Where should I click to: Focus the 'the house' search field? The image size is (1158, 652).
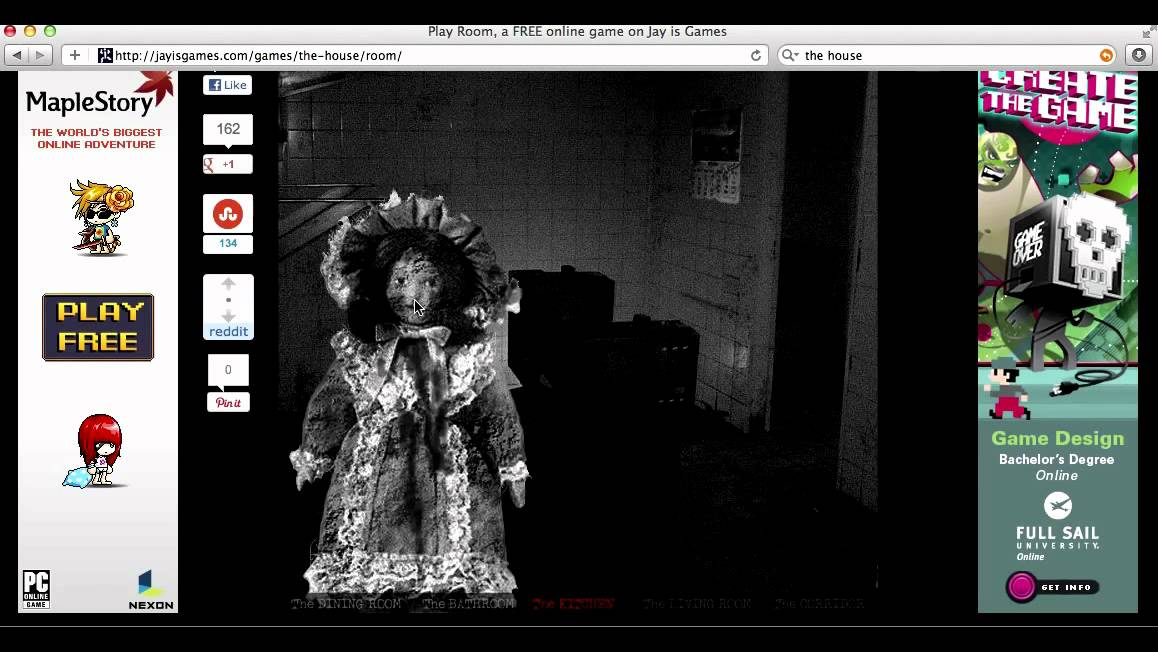[949, 55]
